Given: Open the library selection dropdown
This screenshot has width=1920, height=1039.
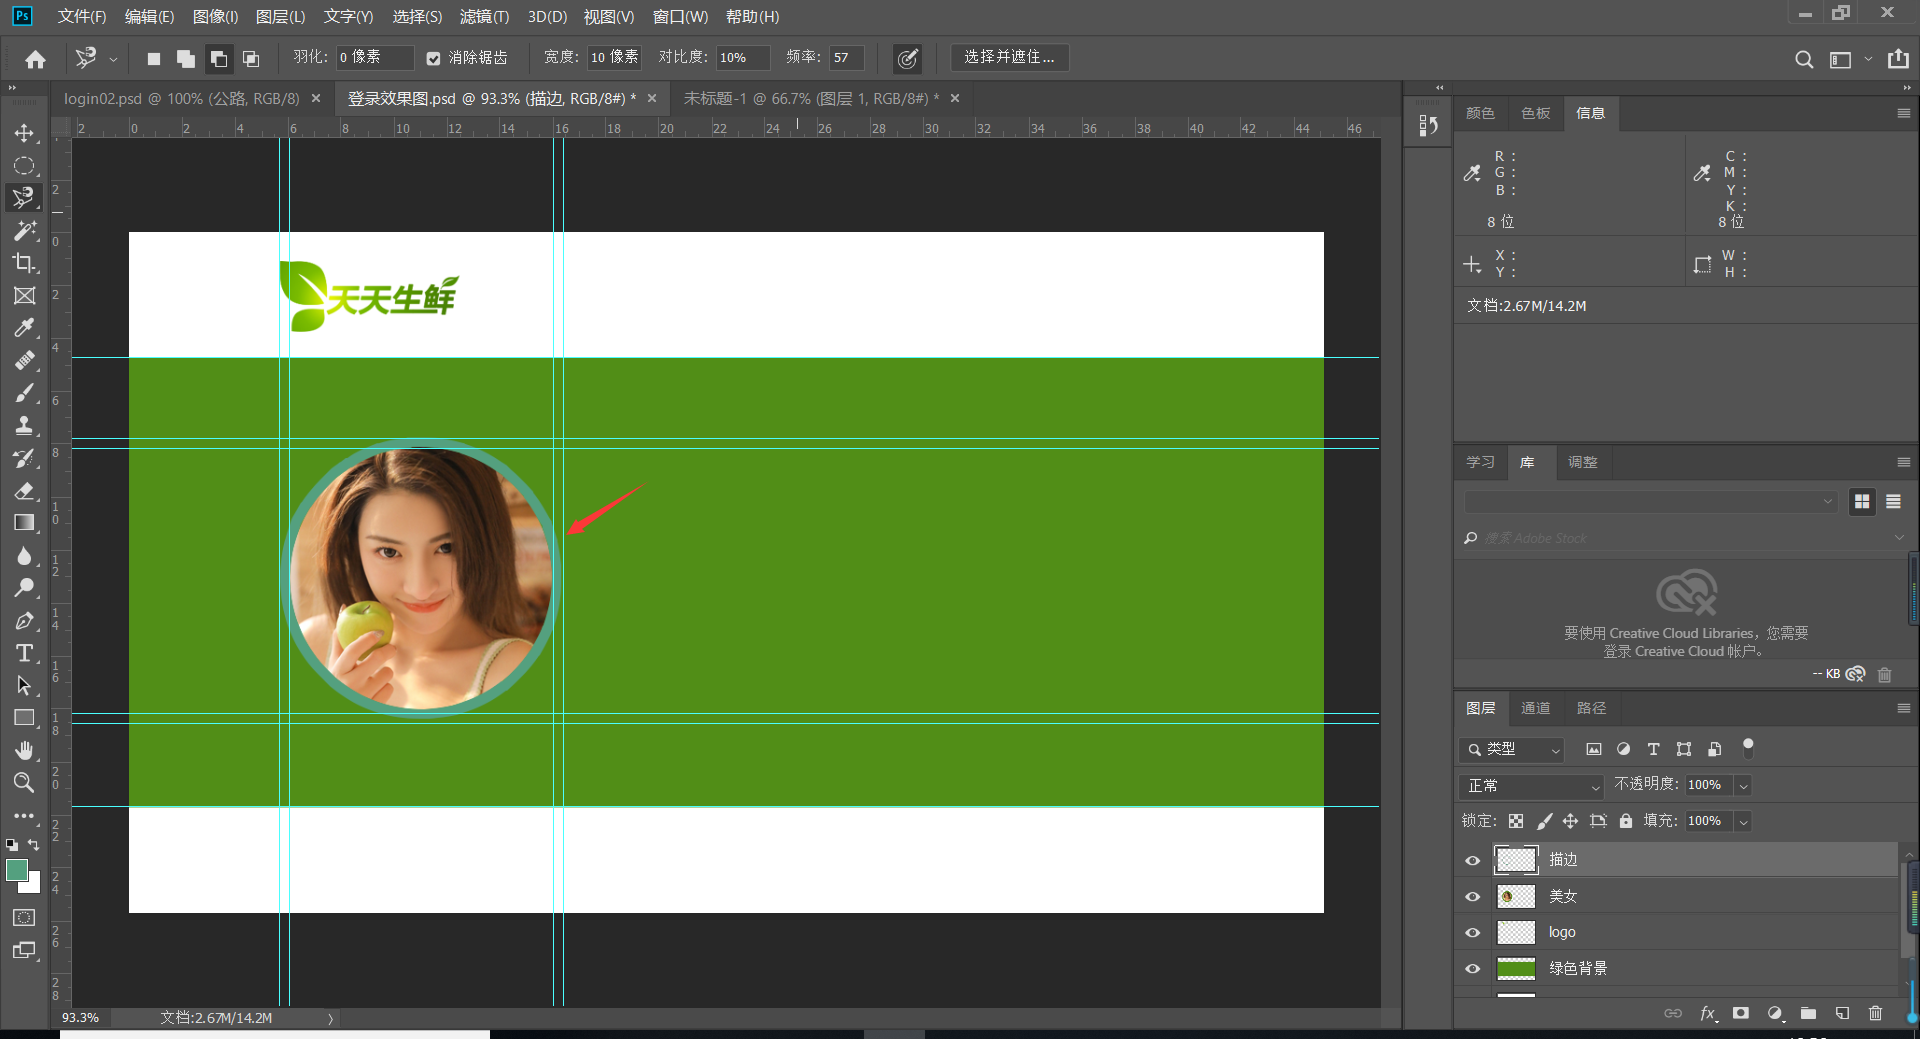Looking at the screenshot, I should pyautogui.click(x=1651, y=502).
